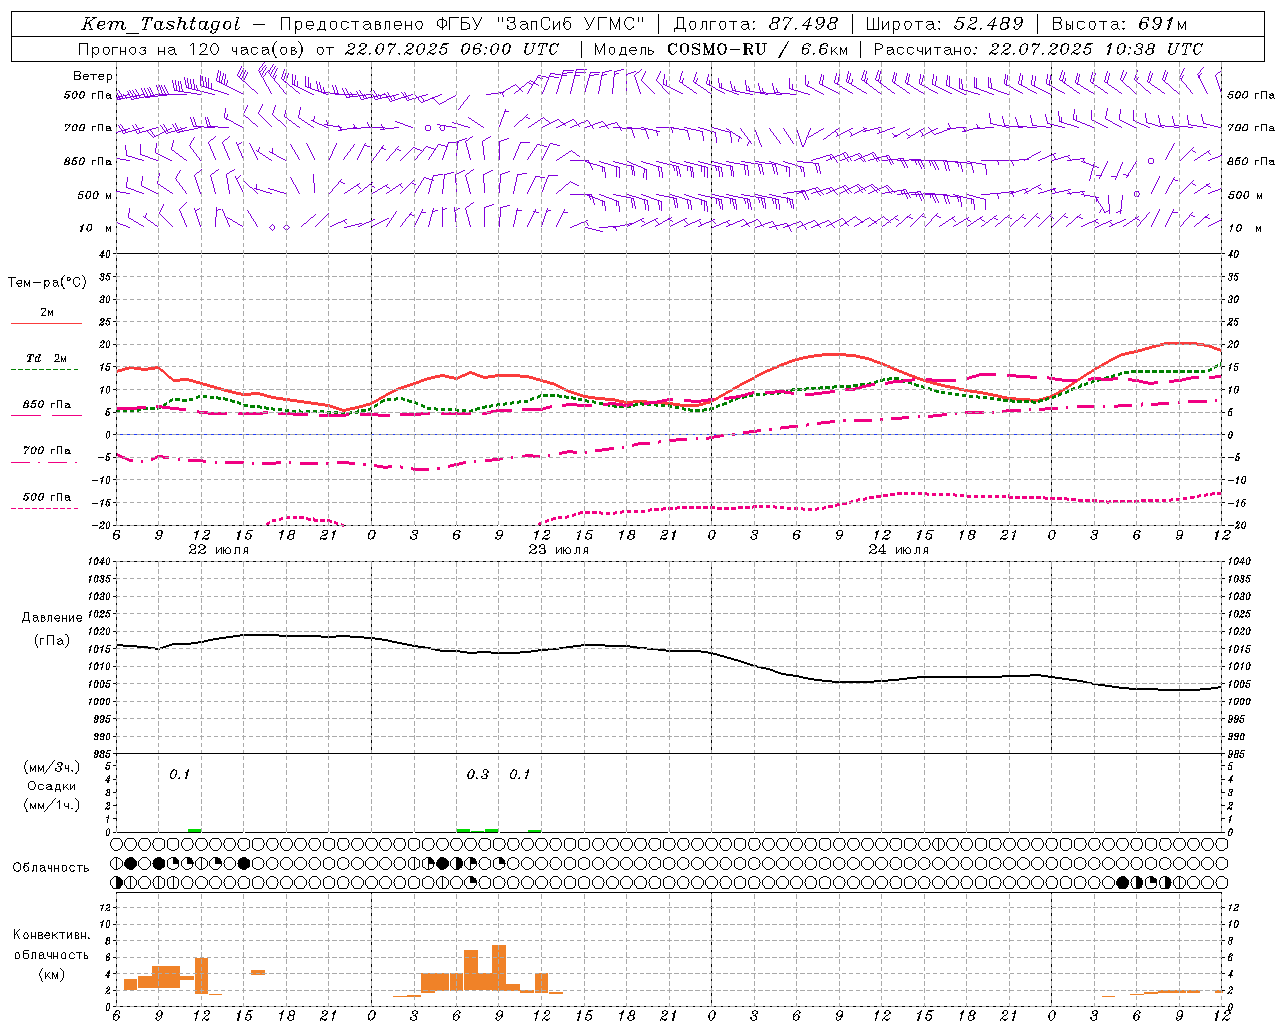Viewport: 1280px width, 1024px height.
Task: Click the (мм/3ч.) precipitation unit label
Action: click(52, 768)
